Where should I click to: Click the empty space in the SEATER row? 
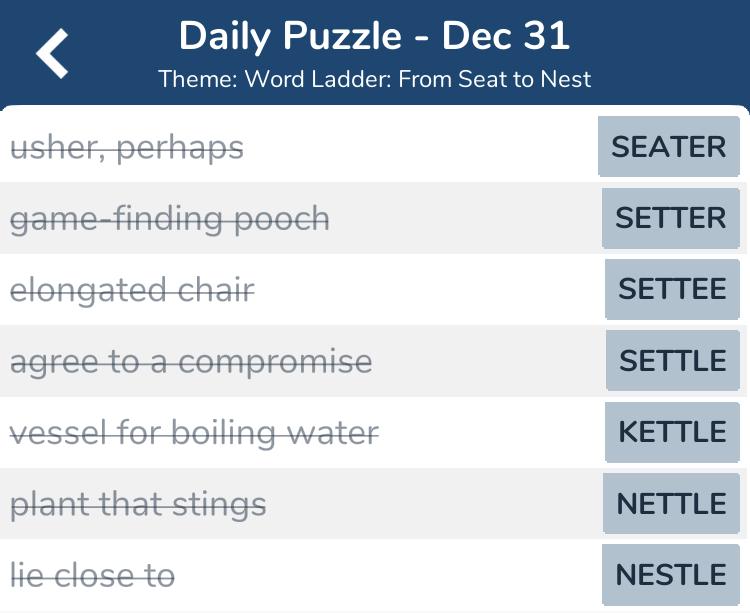(420, 148)
